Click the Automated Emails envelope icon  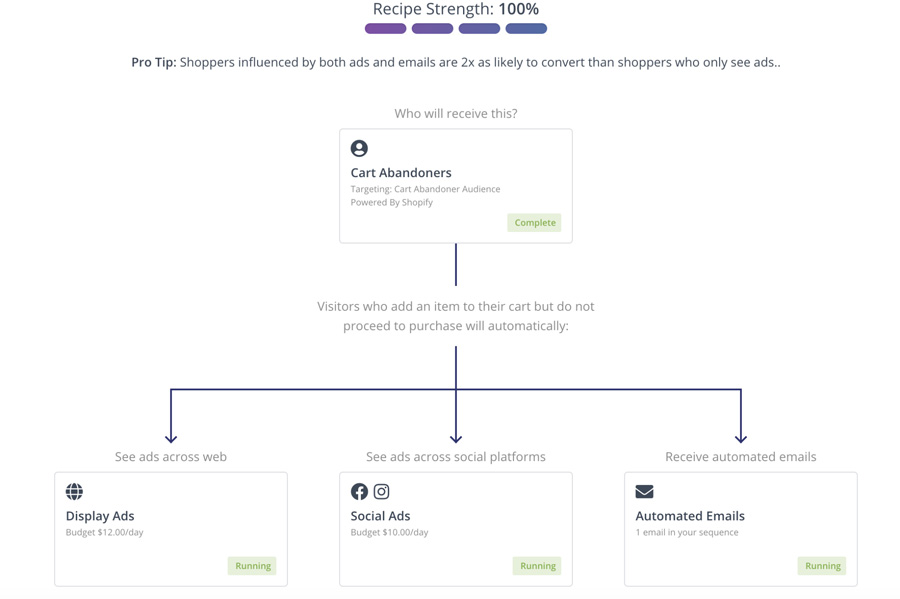(644, 491)
